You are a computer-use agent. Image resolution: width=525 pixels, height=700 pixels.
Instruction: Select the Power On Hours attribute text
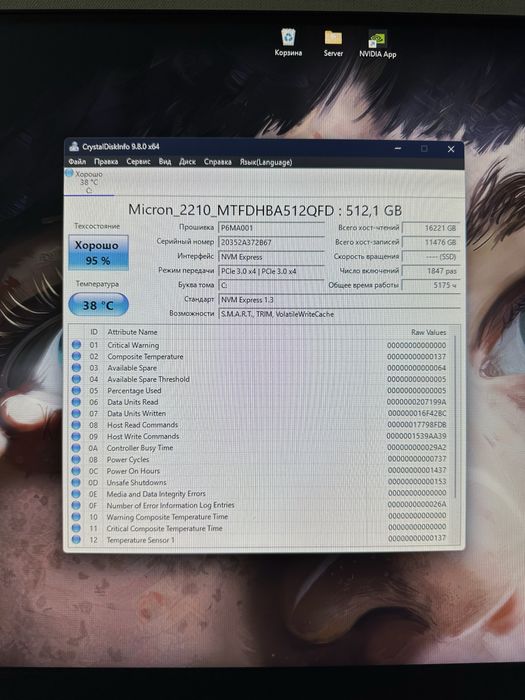pyautogui.click(x=133, y=471)
